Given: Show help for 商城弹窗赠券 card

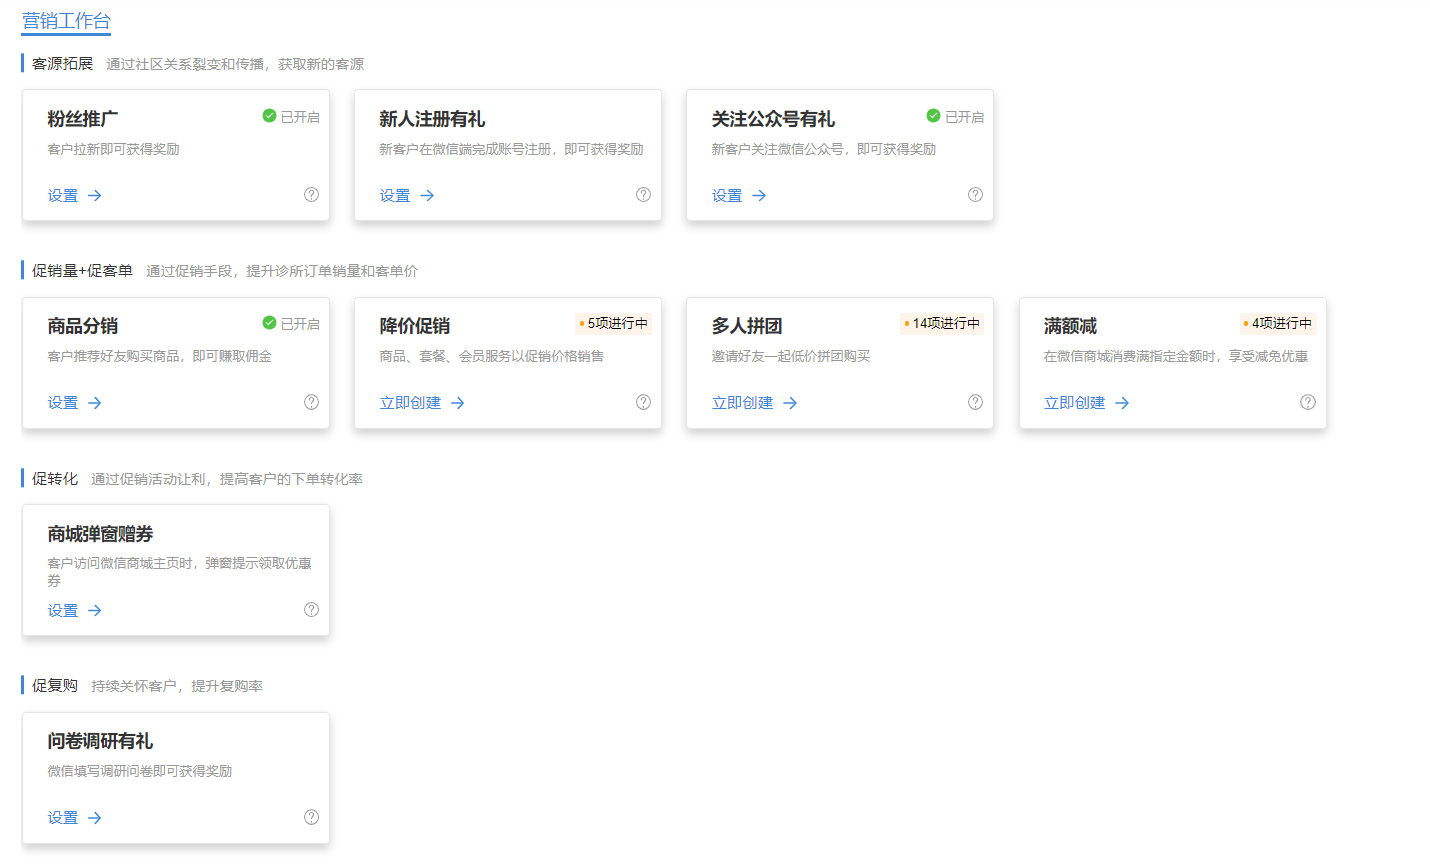Looking at the screenshot, I should click(x=311, y=610).
